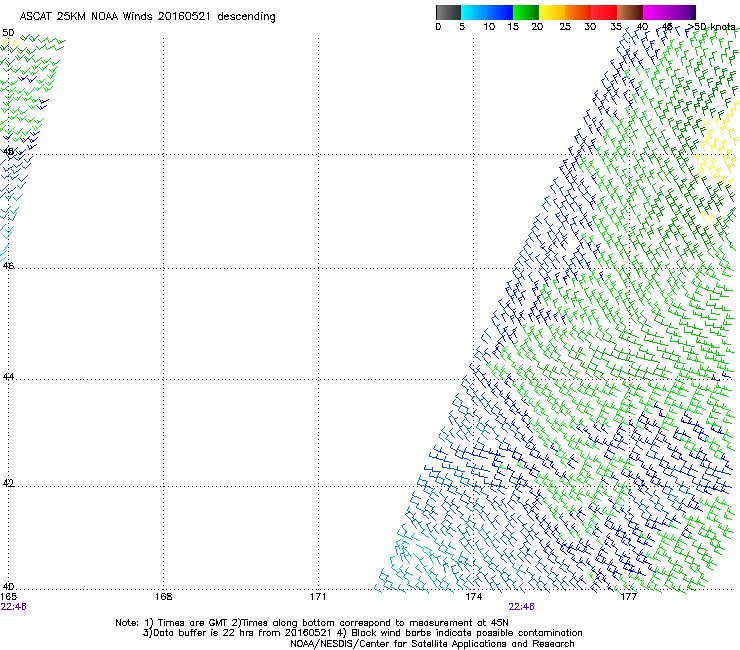Image resolution: width=740 pixels, height=650 pixels.
Task: Click the cyan-blue 5-15 knots legend segment
Action: coord(487,12)
